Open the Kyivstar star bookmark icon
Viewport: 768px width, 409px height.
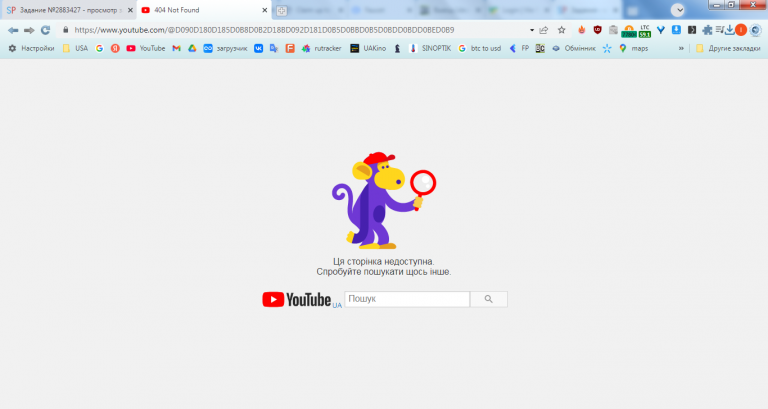pos(607,48)
